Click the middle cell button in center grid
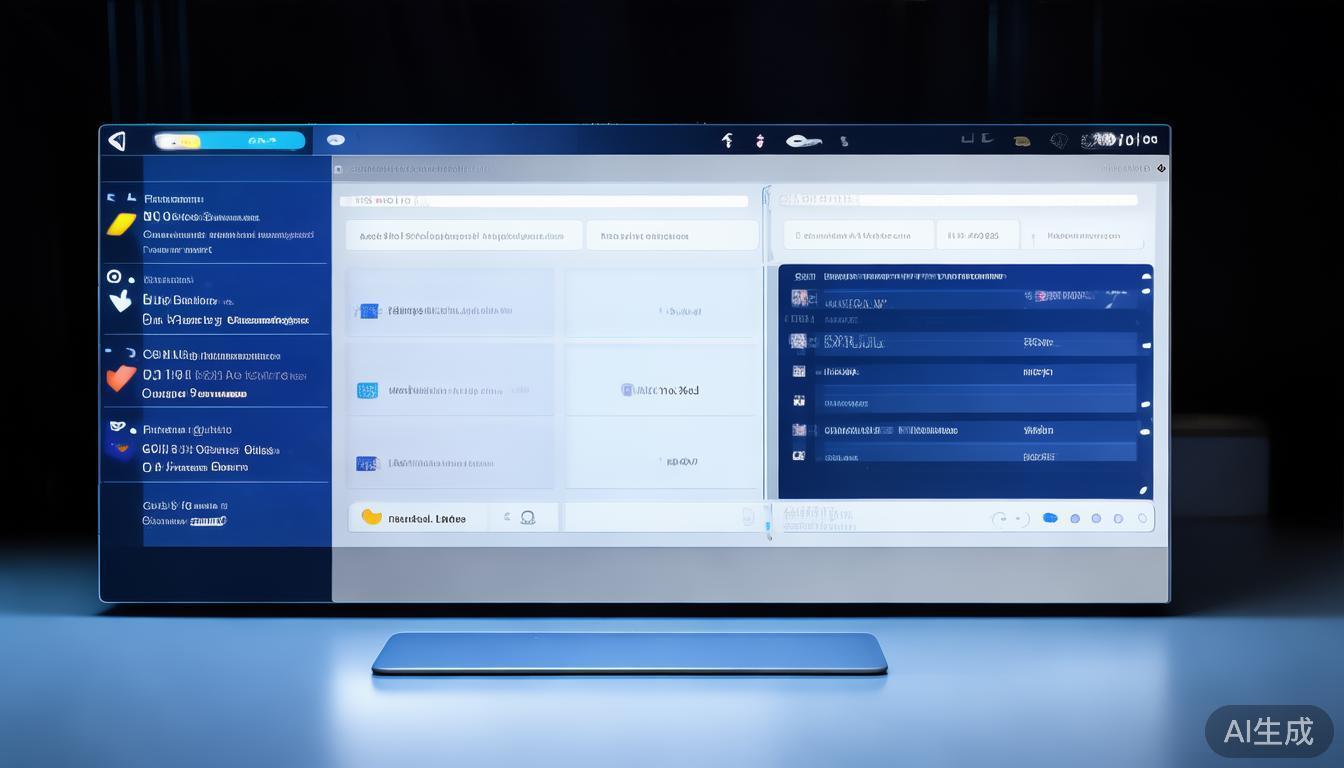Image resolution: width=1344 pixels, height=768 pixels. (660, 390)
